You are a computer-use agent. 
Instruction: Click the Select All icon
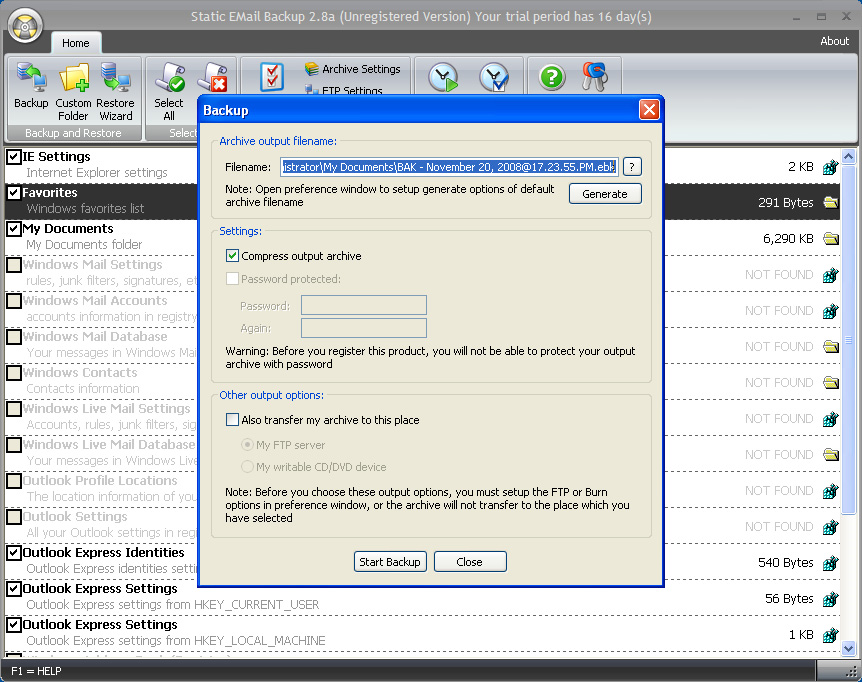169,91
